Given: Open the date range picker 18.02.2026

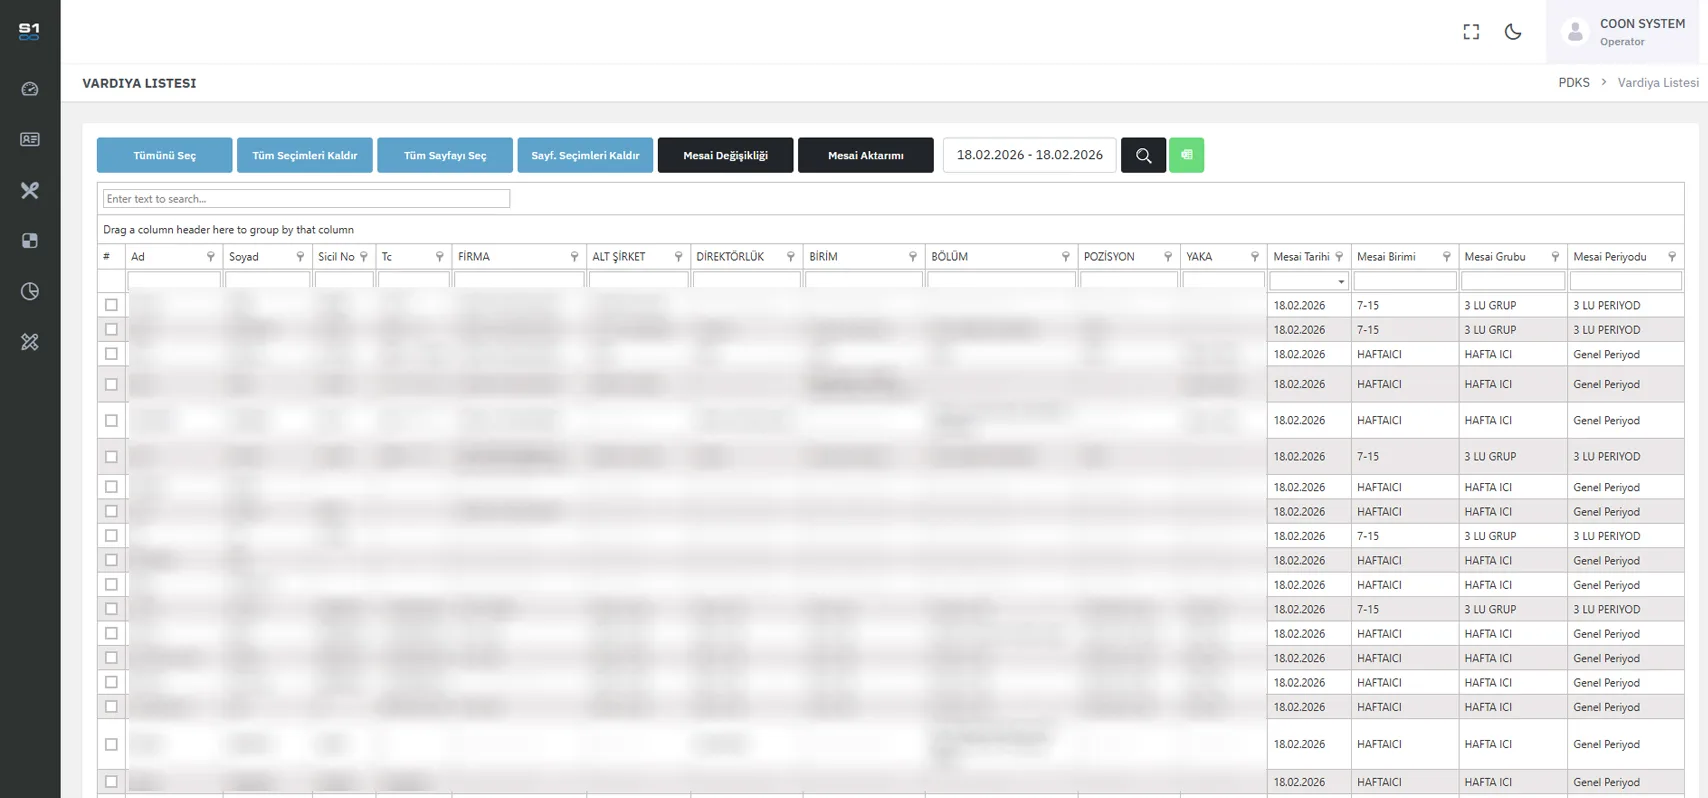Looking at the screenshot, I should pyautogui.click(x=1029, y=155).
